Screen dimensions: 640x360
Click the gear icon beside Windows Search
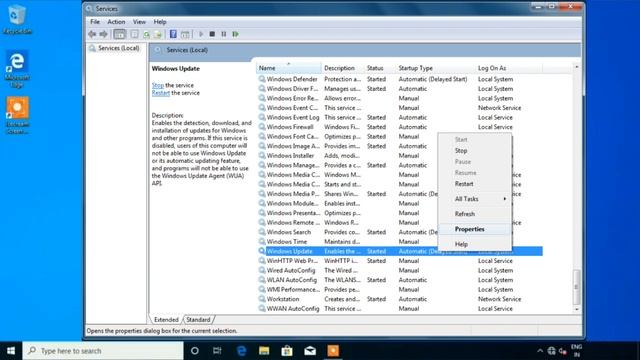point(262,232)
